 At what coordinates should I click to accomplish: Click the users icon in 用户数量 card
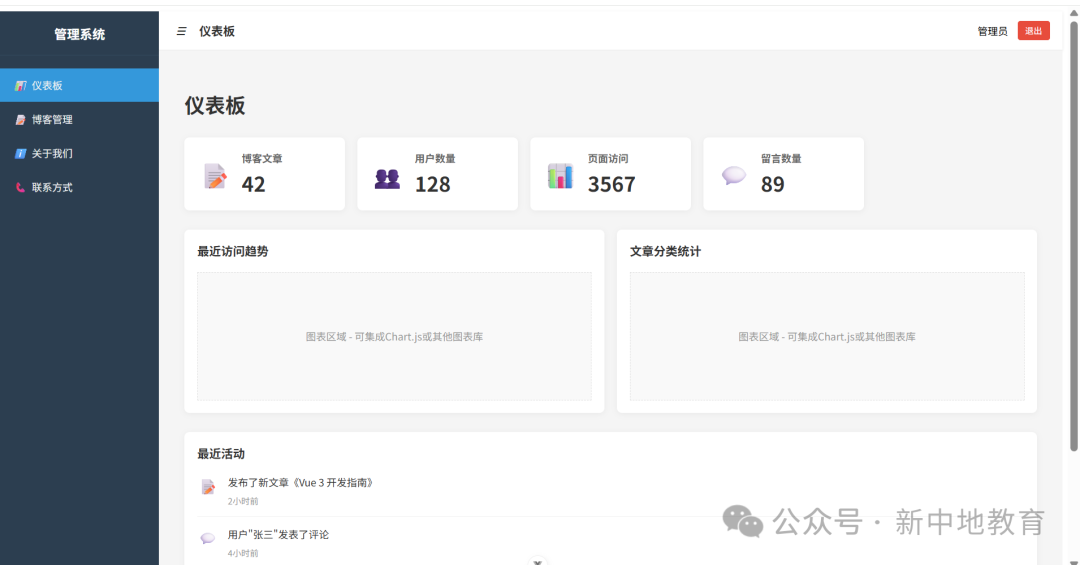click(387, 178)
